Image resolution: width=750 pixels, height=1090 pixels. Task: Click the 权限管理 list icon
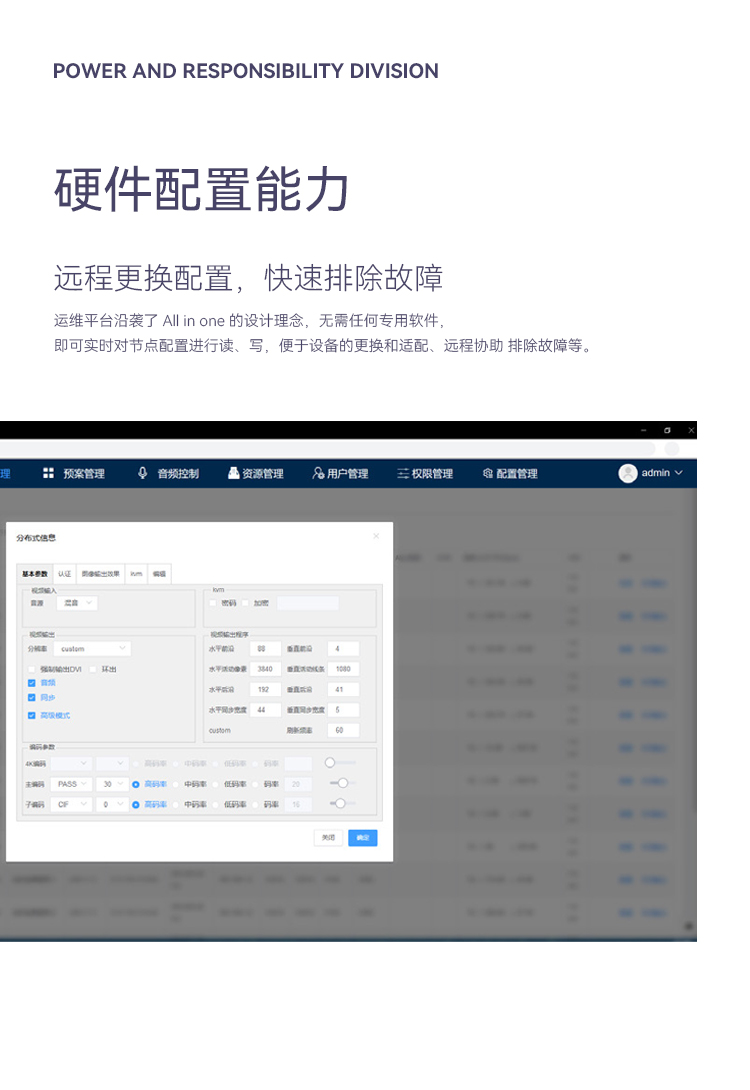tap(403, 473)
